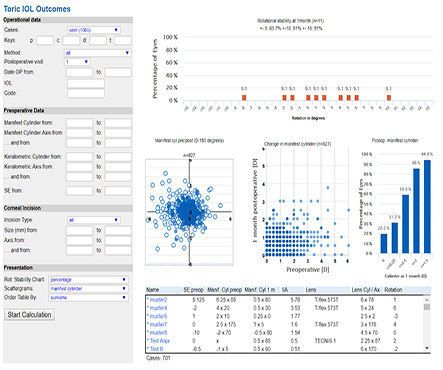Open the muster7 patient link
Screen dimensions: 443x370
[158, 324]
